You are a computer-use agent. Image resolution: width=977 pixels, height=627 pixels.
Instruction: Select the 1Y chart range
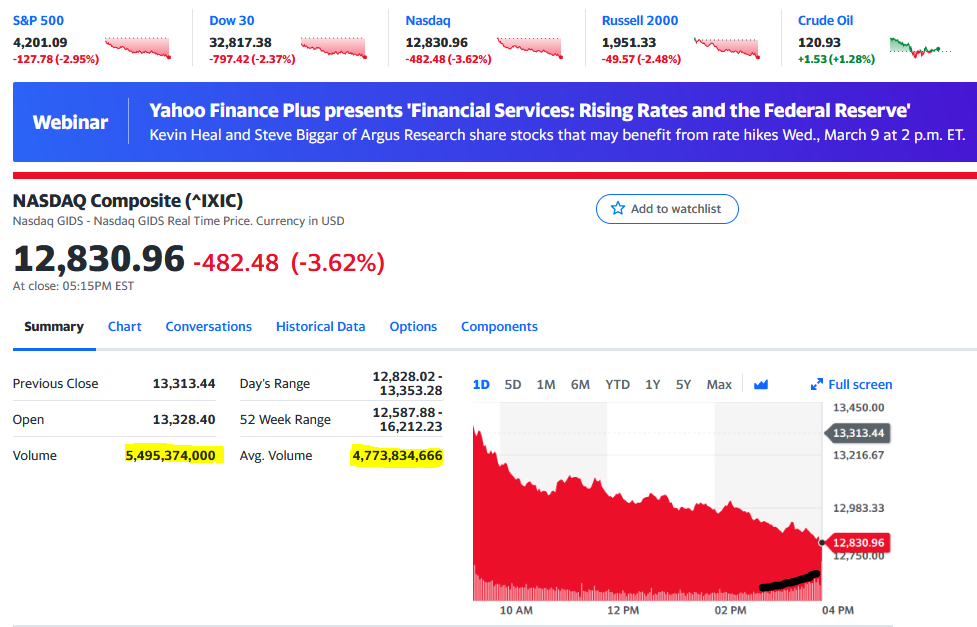pos(652,385)
